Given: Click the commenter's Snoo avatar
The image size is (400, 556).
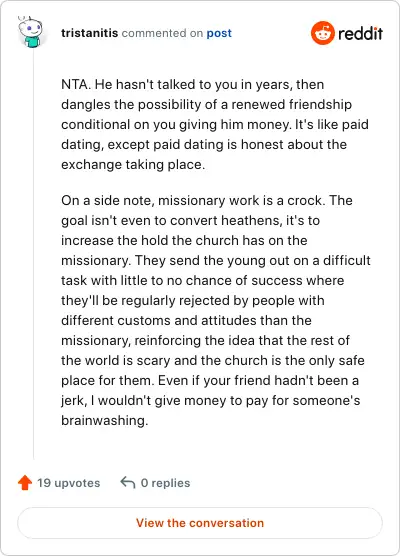Looking at the screenshot, I should [31, 32].
